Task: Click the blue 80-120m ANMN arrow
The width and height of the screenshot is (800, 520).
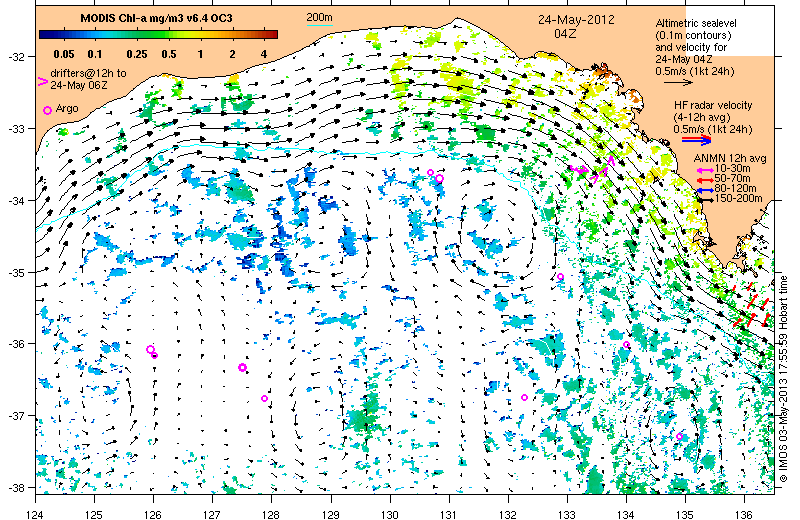Action: (x=705, y=190)
